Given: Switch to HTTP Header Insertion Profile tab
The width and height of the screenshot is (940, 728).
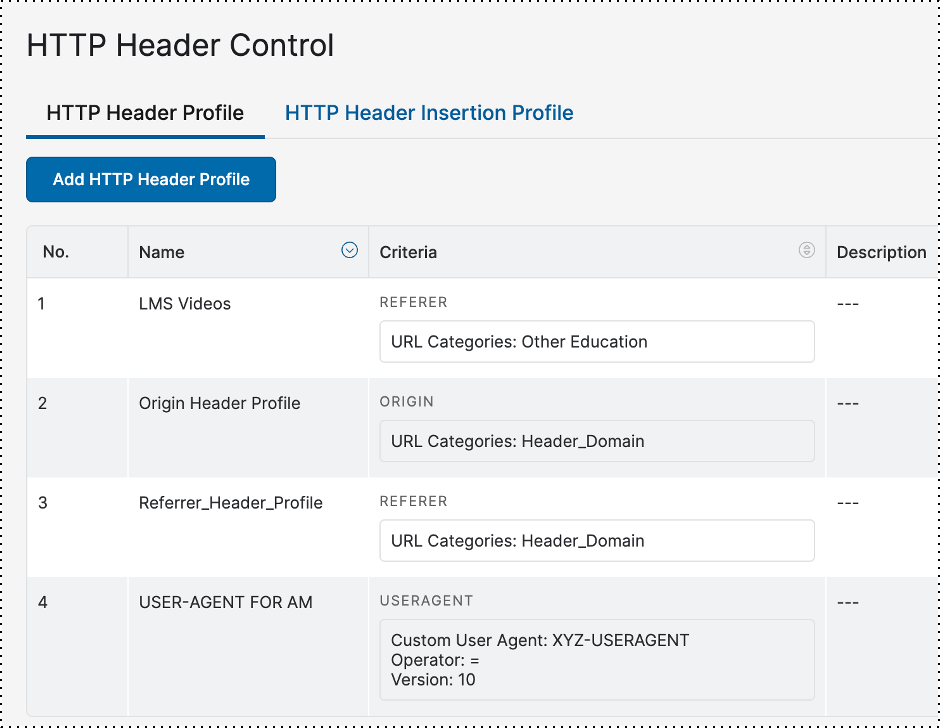Looking at the screenshot, I should 429,113.
